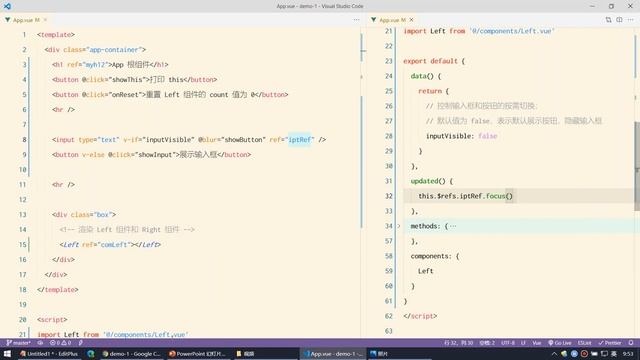Viewport: 640px width, 360px height.
Task: Click the lightning icon in the status bar
Action: tap(81, 343)
